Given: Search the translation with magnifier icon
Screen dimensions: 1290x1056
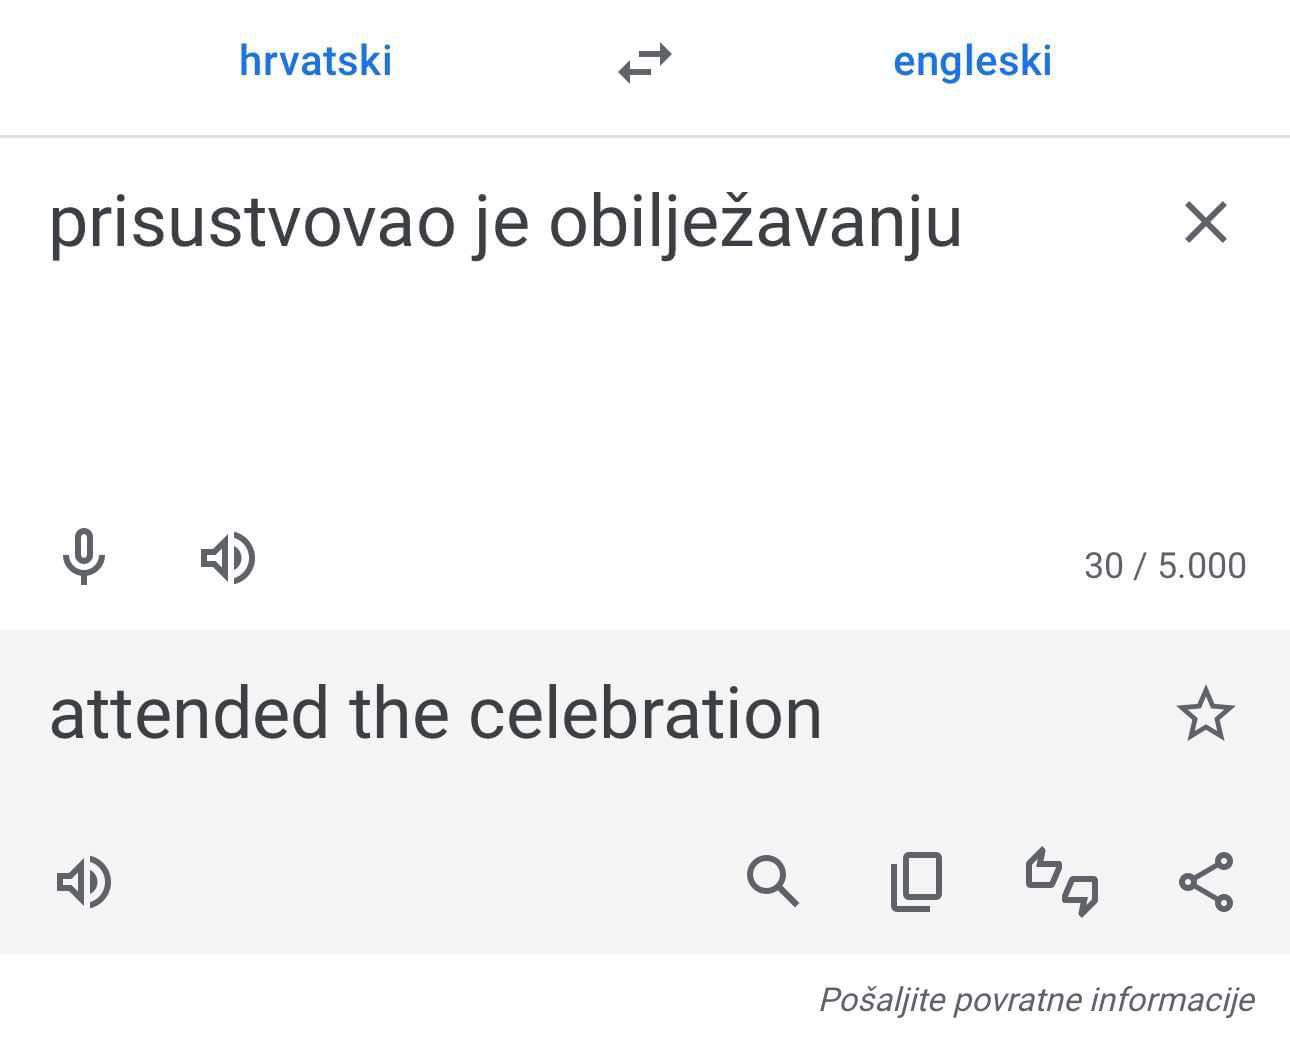Looking at the screenshot, I should click(x=772, y=882).
